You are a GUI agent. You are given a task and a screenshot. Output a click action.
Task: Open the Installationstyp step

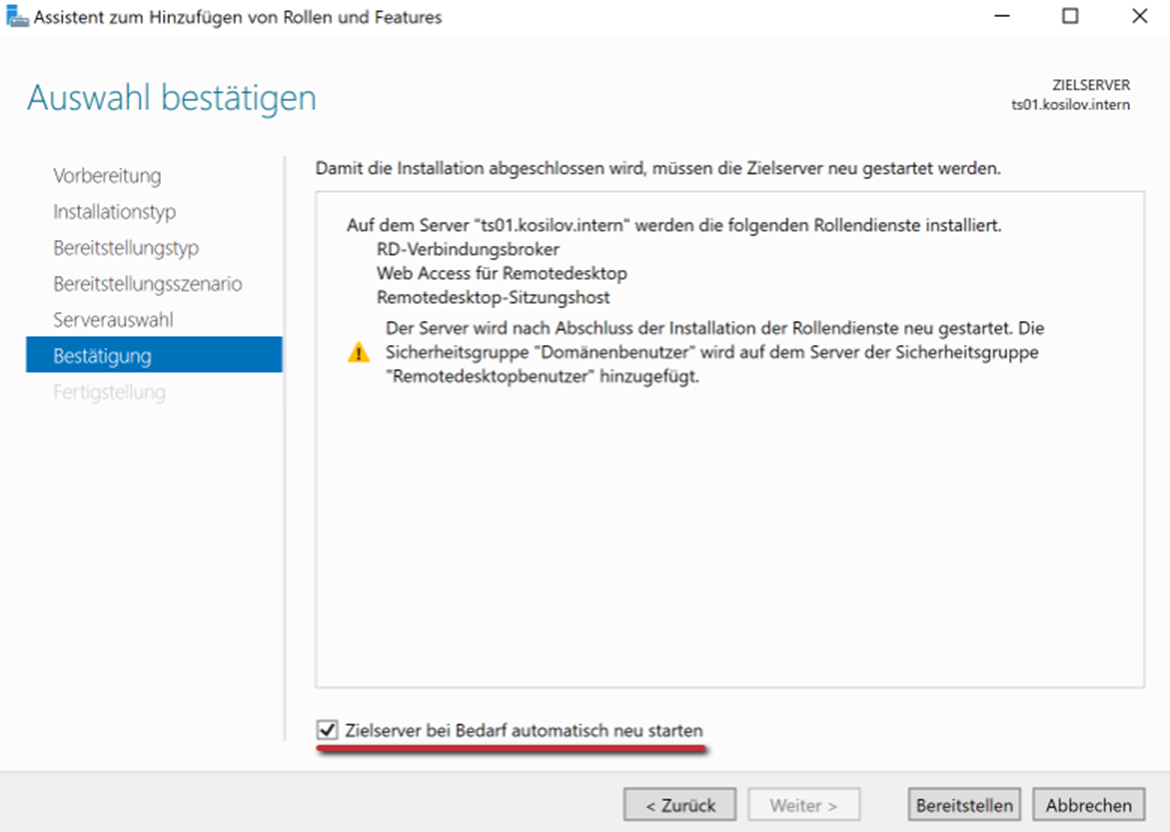tap(114, 212)
